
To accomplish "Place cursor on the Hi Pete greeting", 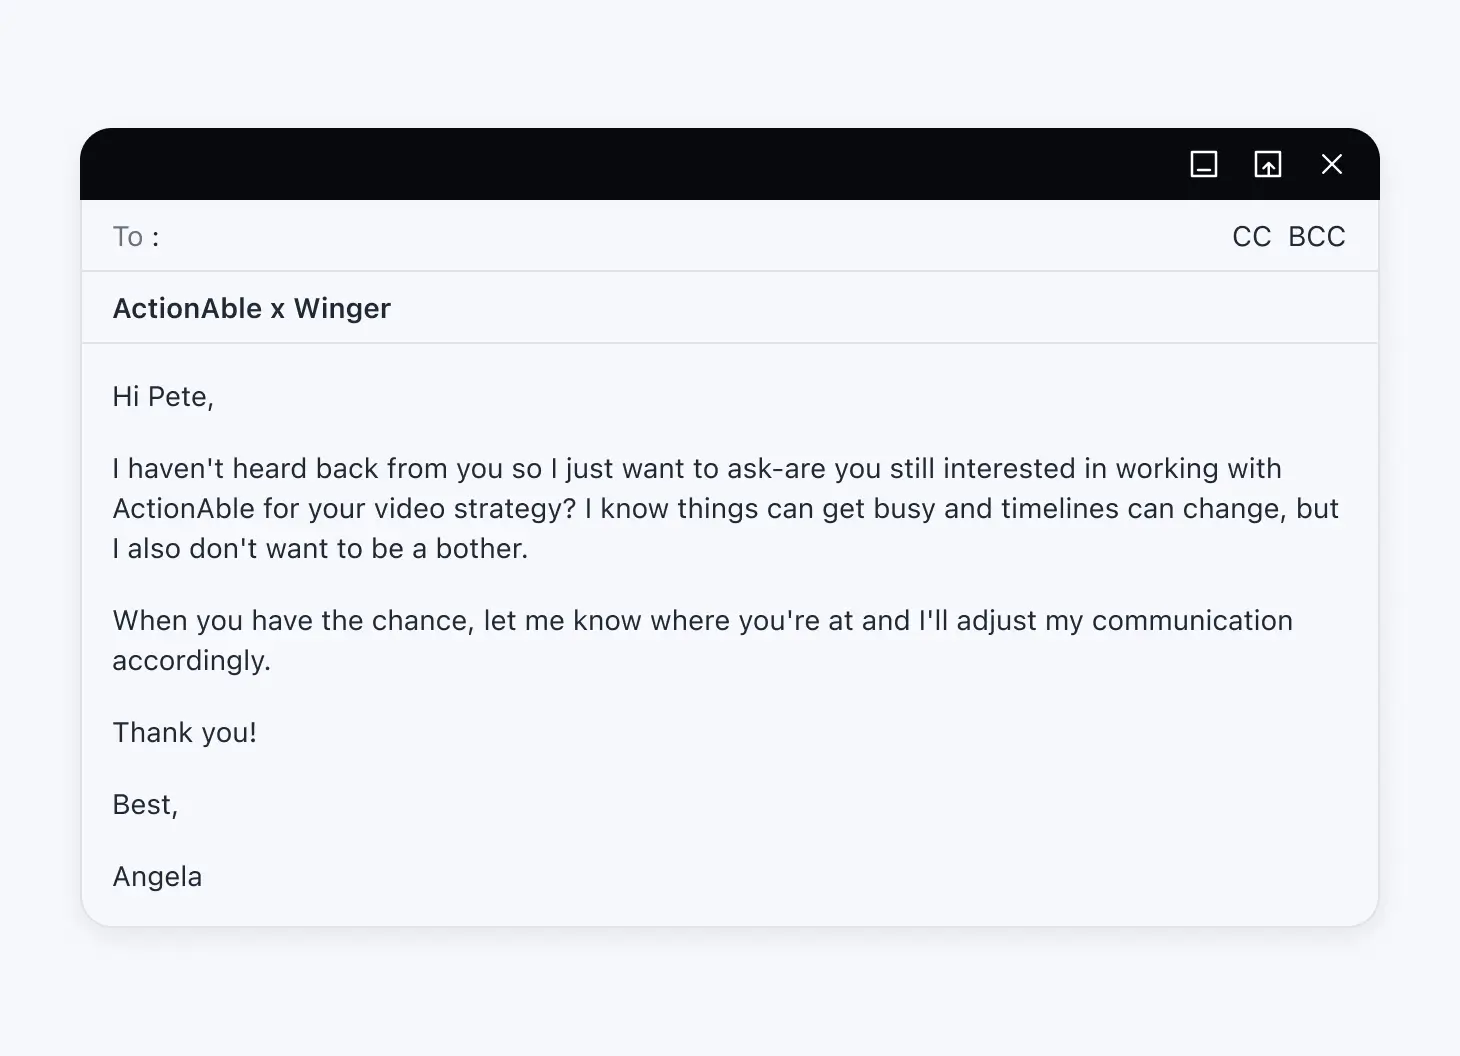I will click(x=163, y=397).
